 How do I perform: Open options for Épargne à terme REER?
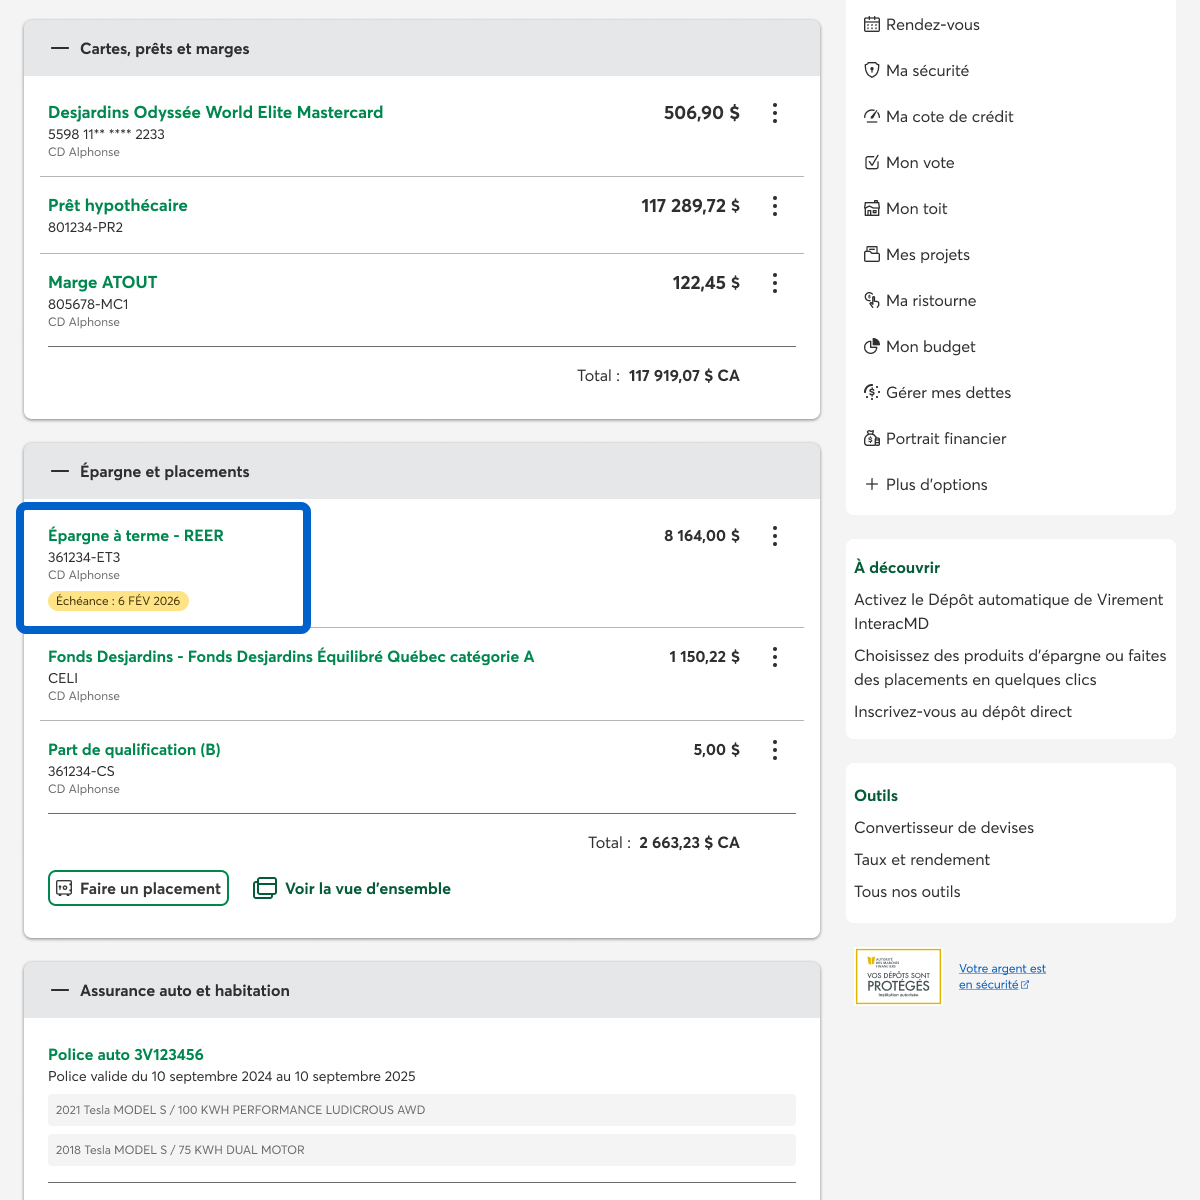(774, 536)
